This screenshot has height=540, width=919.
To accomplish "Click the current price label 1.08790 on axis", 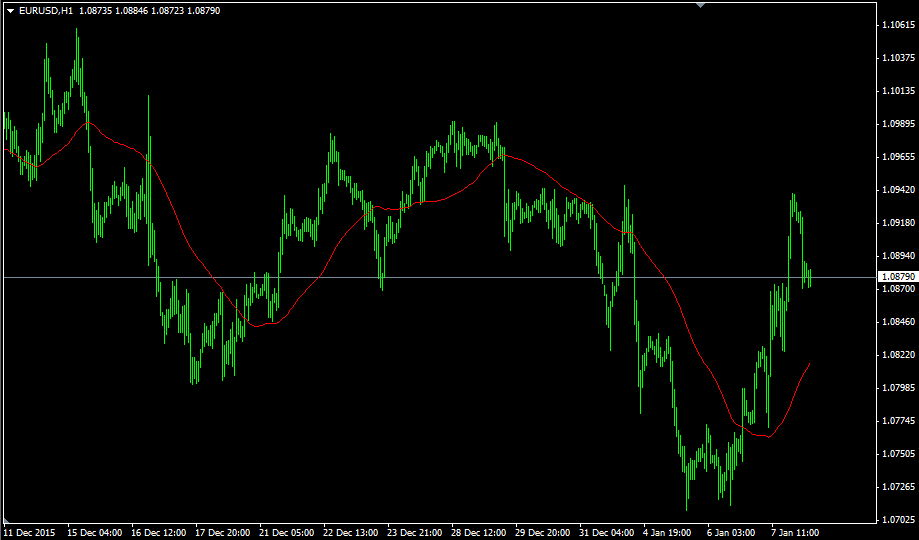I will (x=898, y=276).
